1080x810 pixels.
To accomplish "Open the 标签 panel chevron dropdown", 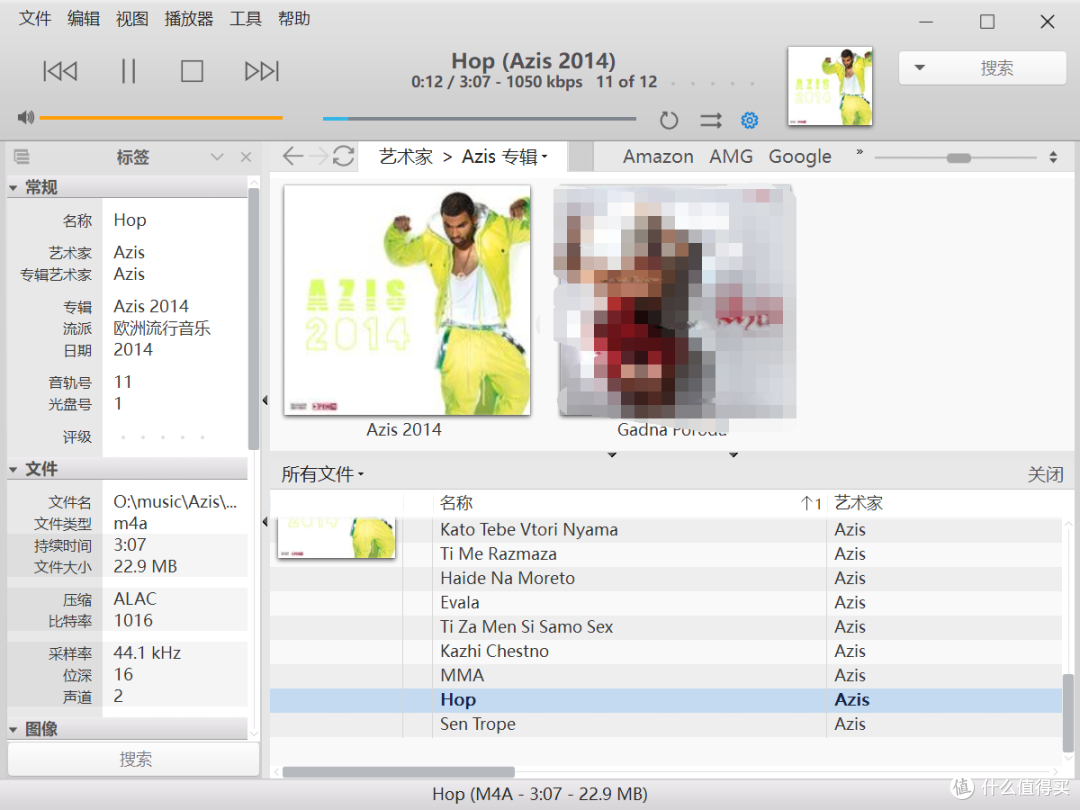I will click(217, 157).
